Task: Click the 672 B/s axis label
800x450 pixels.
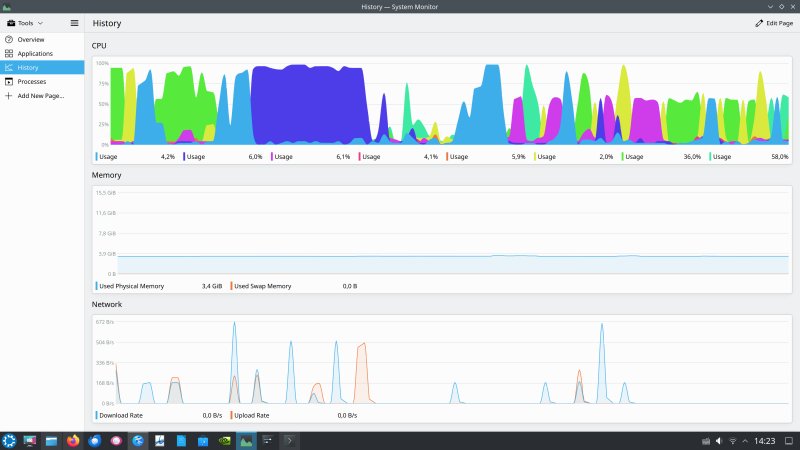Action: pos(105,322)
